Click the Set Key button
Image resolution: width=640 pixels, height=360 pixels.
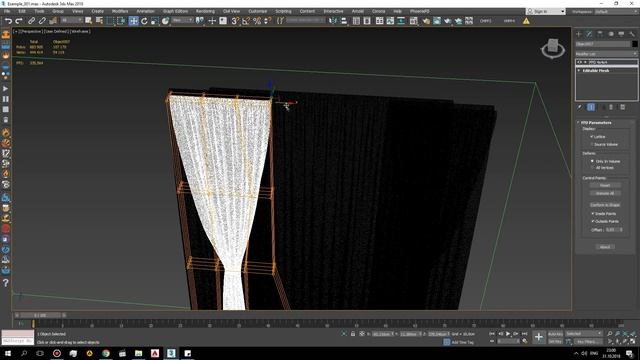click(555, 341)
